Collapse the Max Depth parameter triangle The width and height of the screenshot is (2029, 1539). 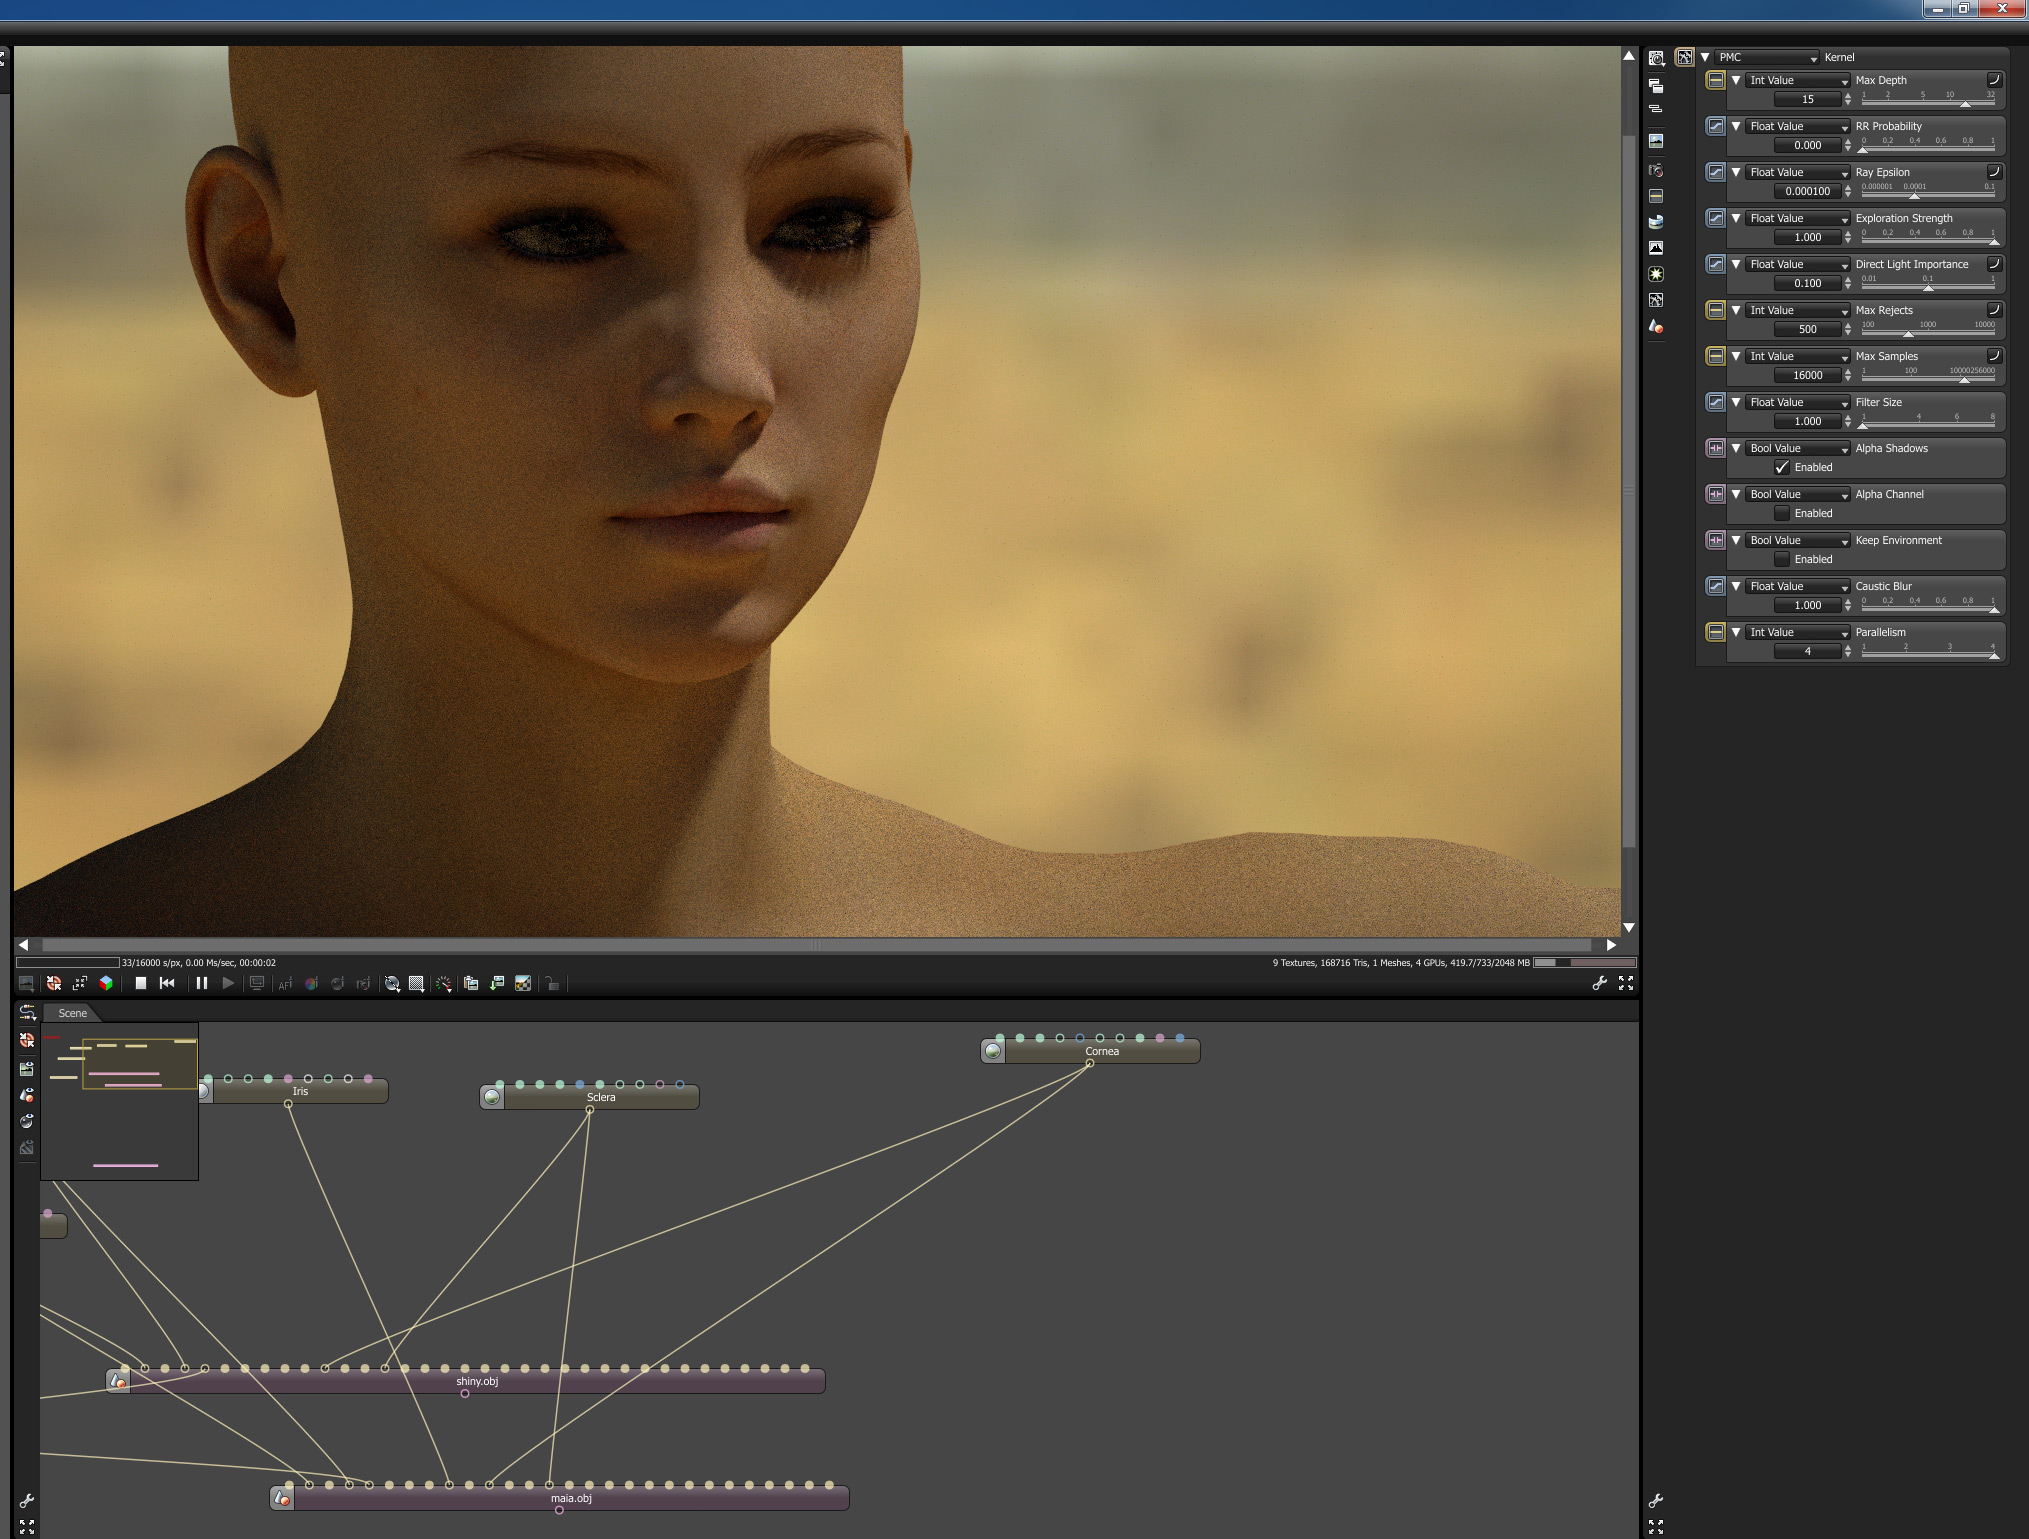click(x=1736, y=80)
